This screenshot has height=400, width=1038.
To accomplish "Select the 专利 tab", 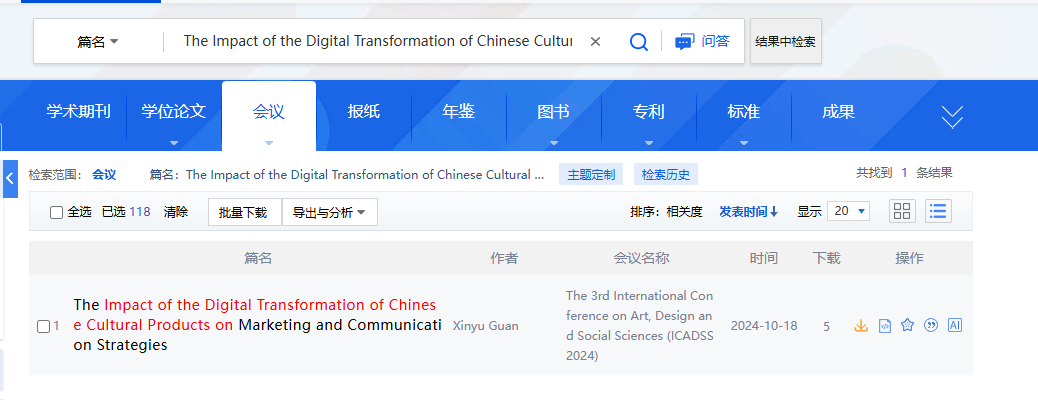I will tap(648, 112).
